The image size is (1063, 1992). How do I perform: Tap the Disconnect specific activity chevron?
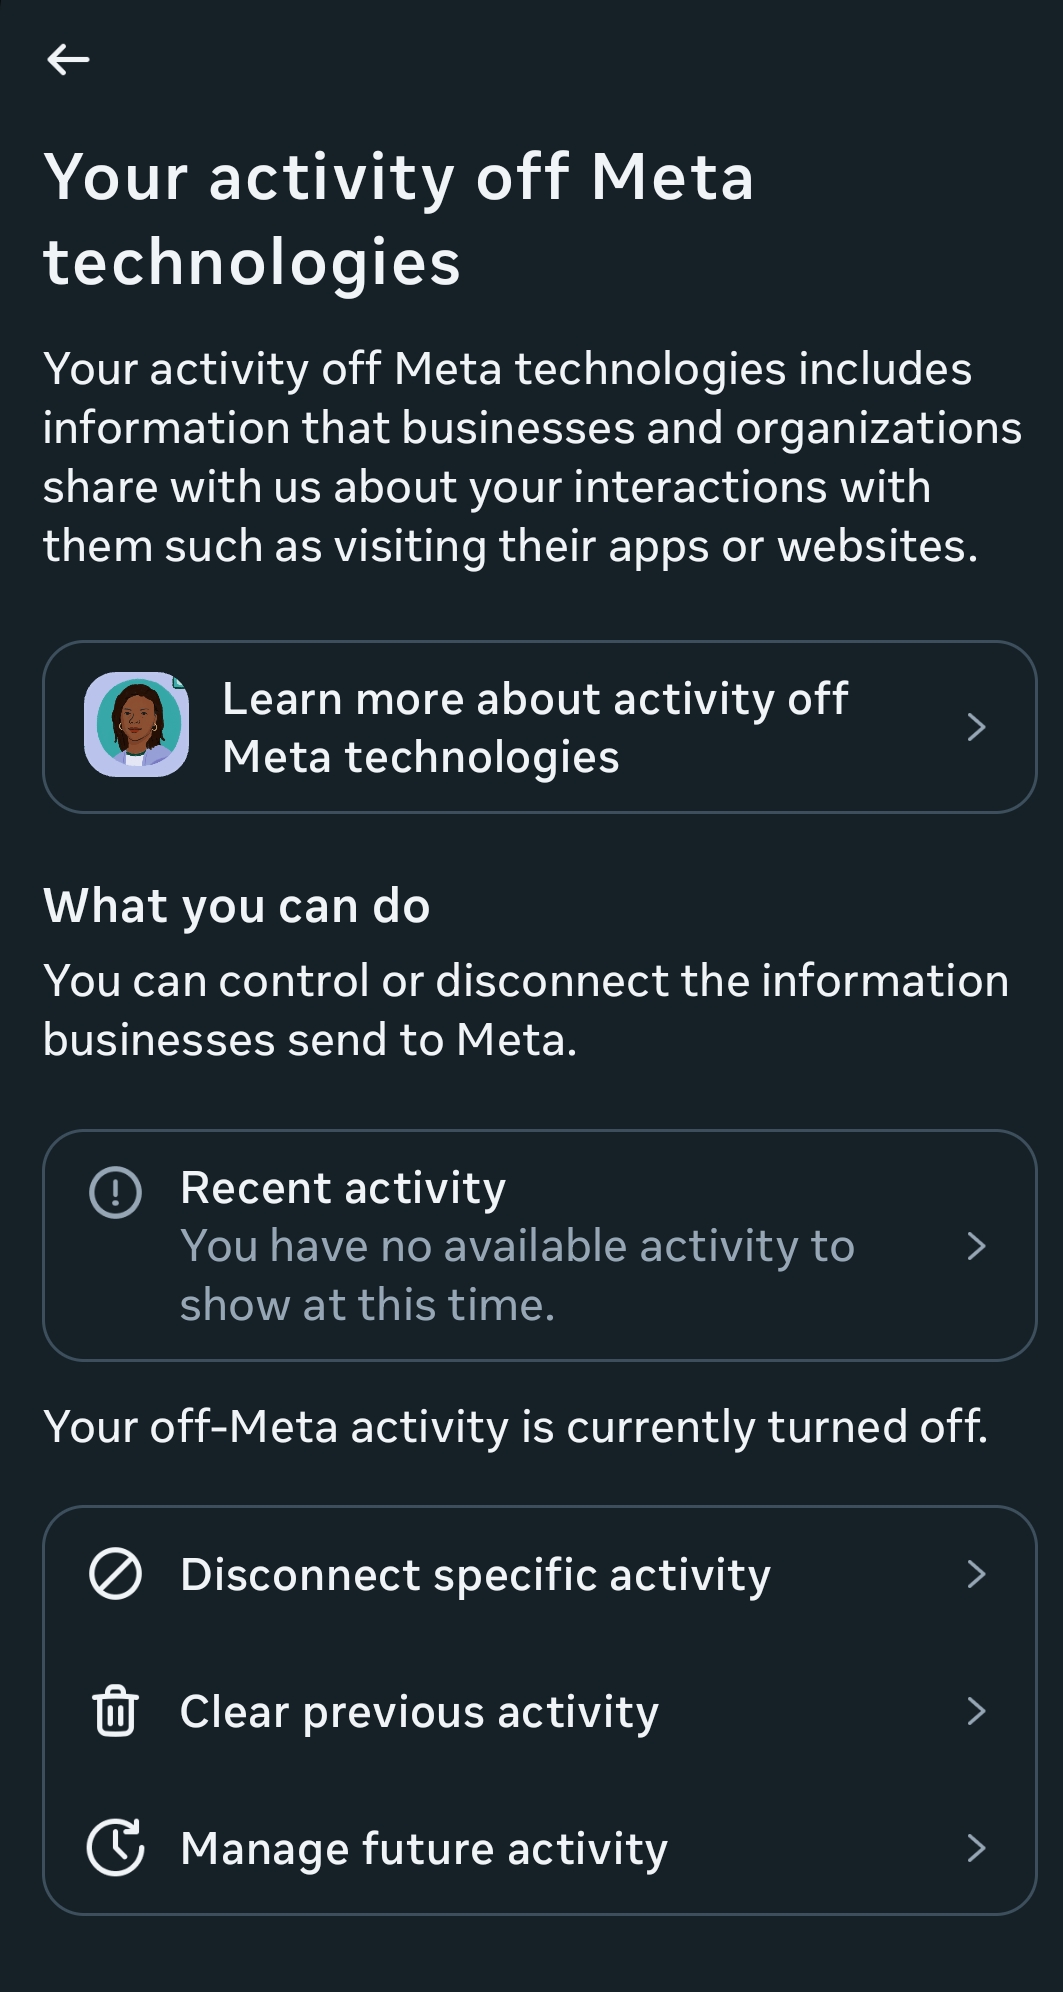[976, 1574]
